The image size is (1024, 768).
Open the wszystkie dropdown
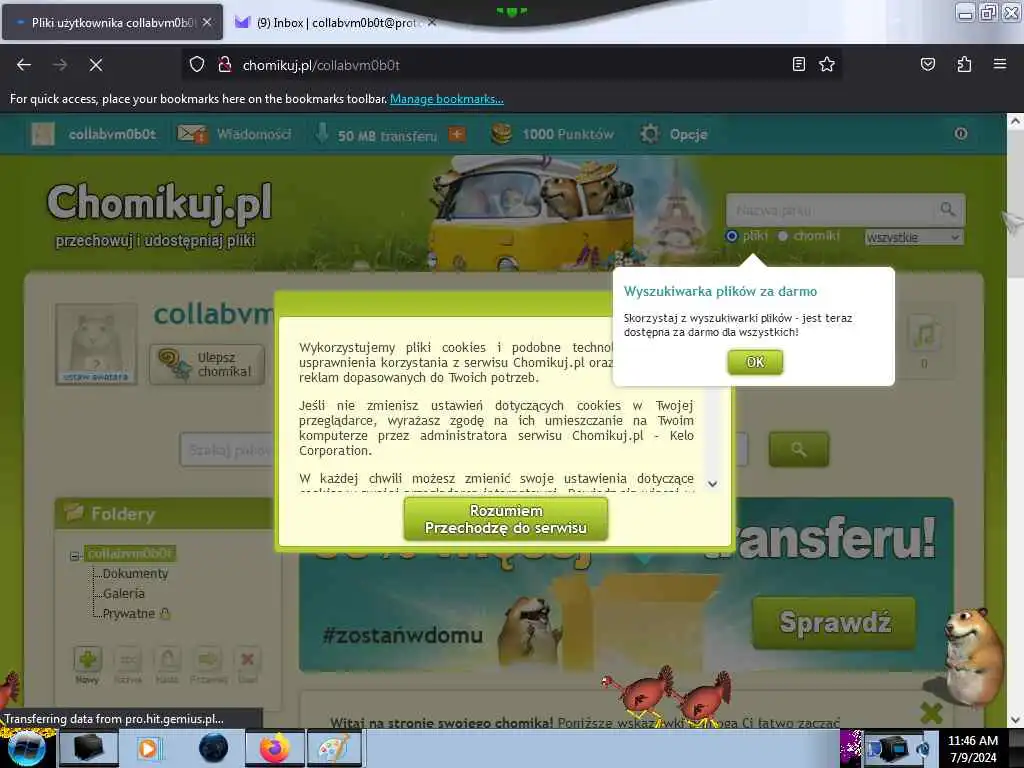(x=913, y=237)
